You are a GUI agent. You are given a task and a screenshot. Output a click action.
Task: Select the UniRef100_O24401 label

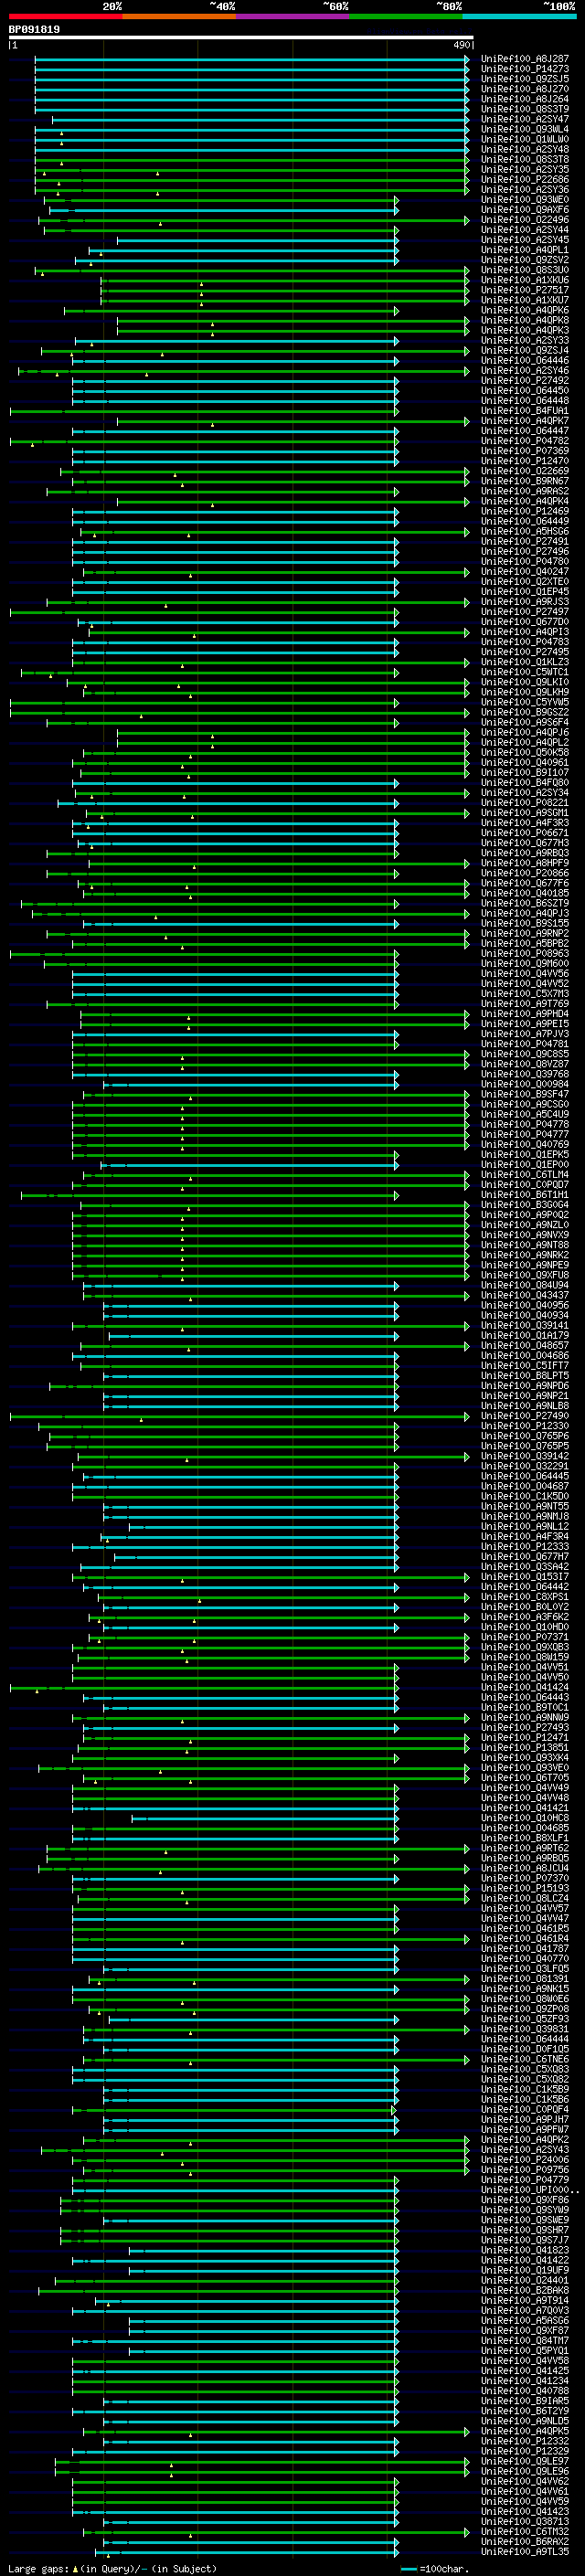525,2281
